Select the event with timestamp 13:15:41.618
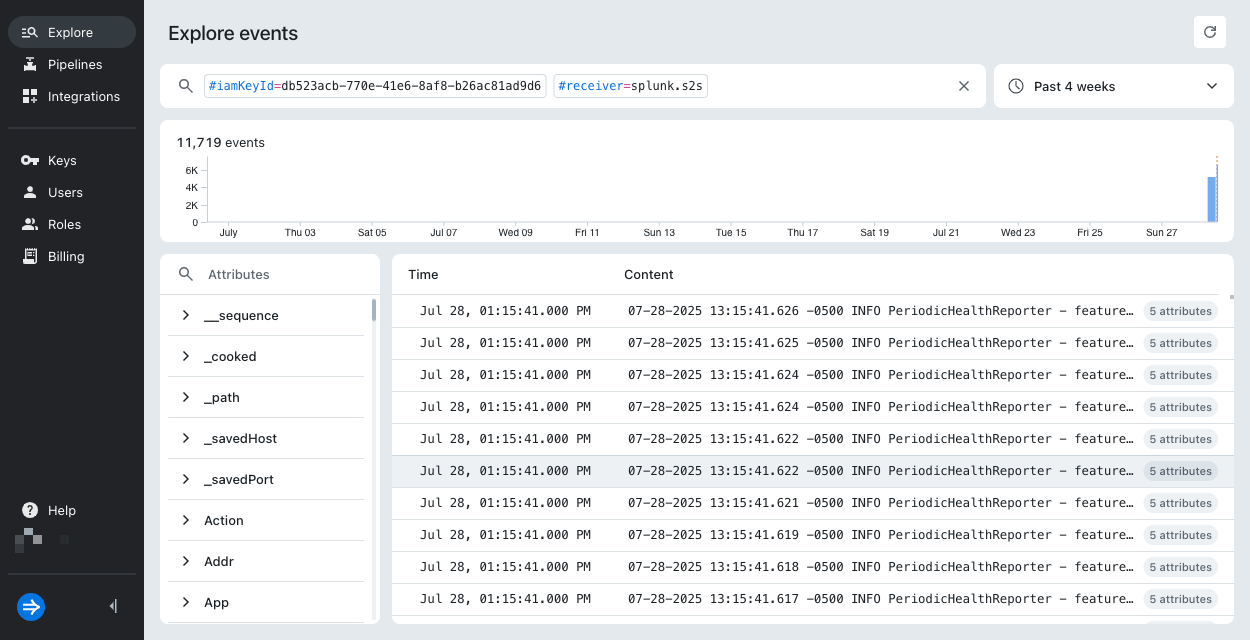This screenshot has width=1250, height=640. click(x=812, y=567)
